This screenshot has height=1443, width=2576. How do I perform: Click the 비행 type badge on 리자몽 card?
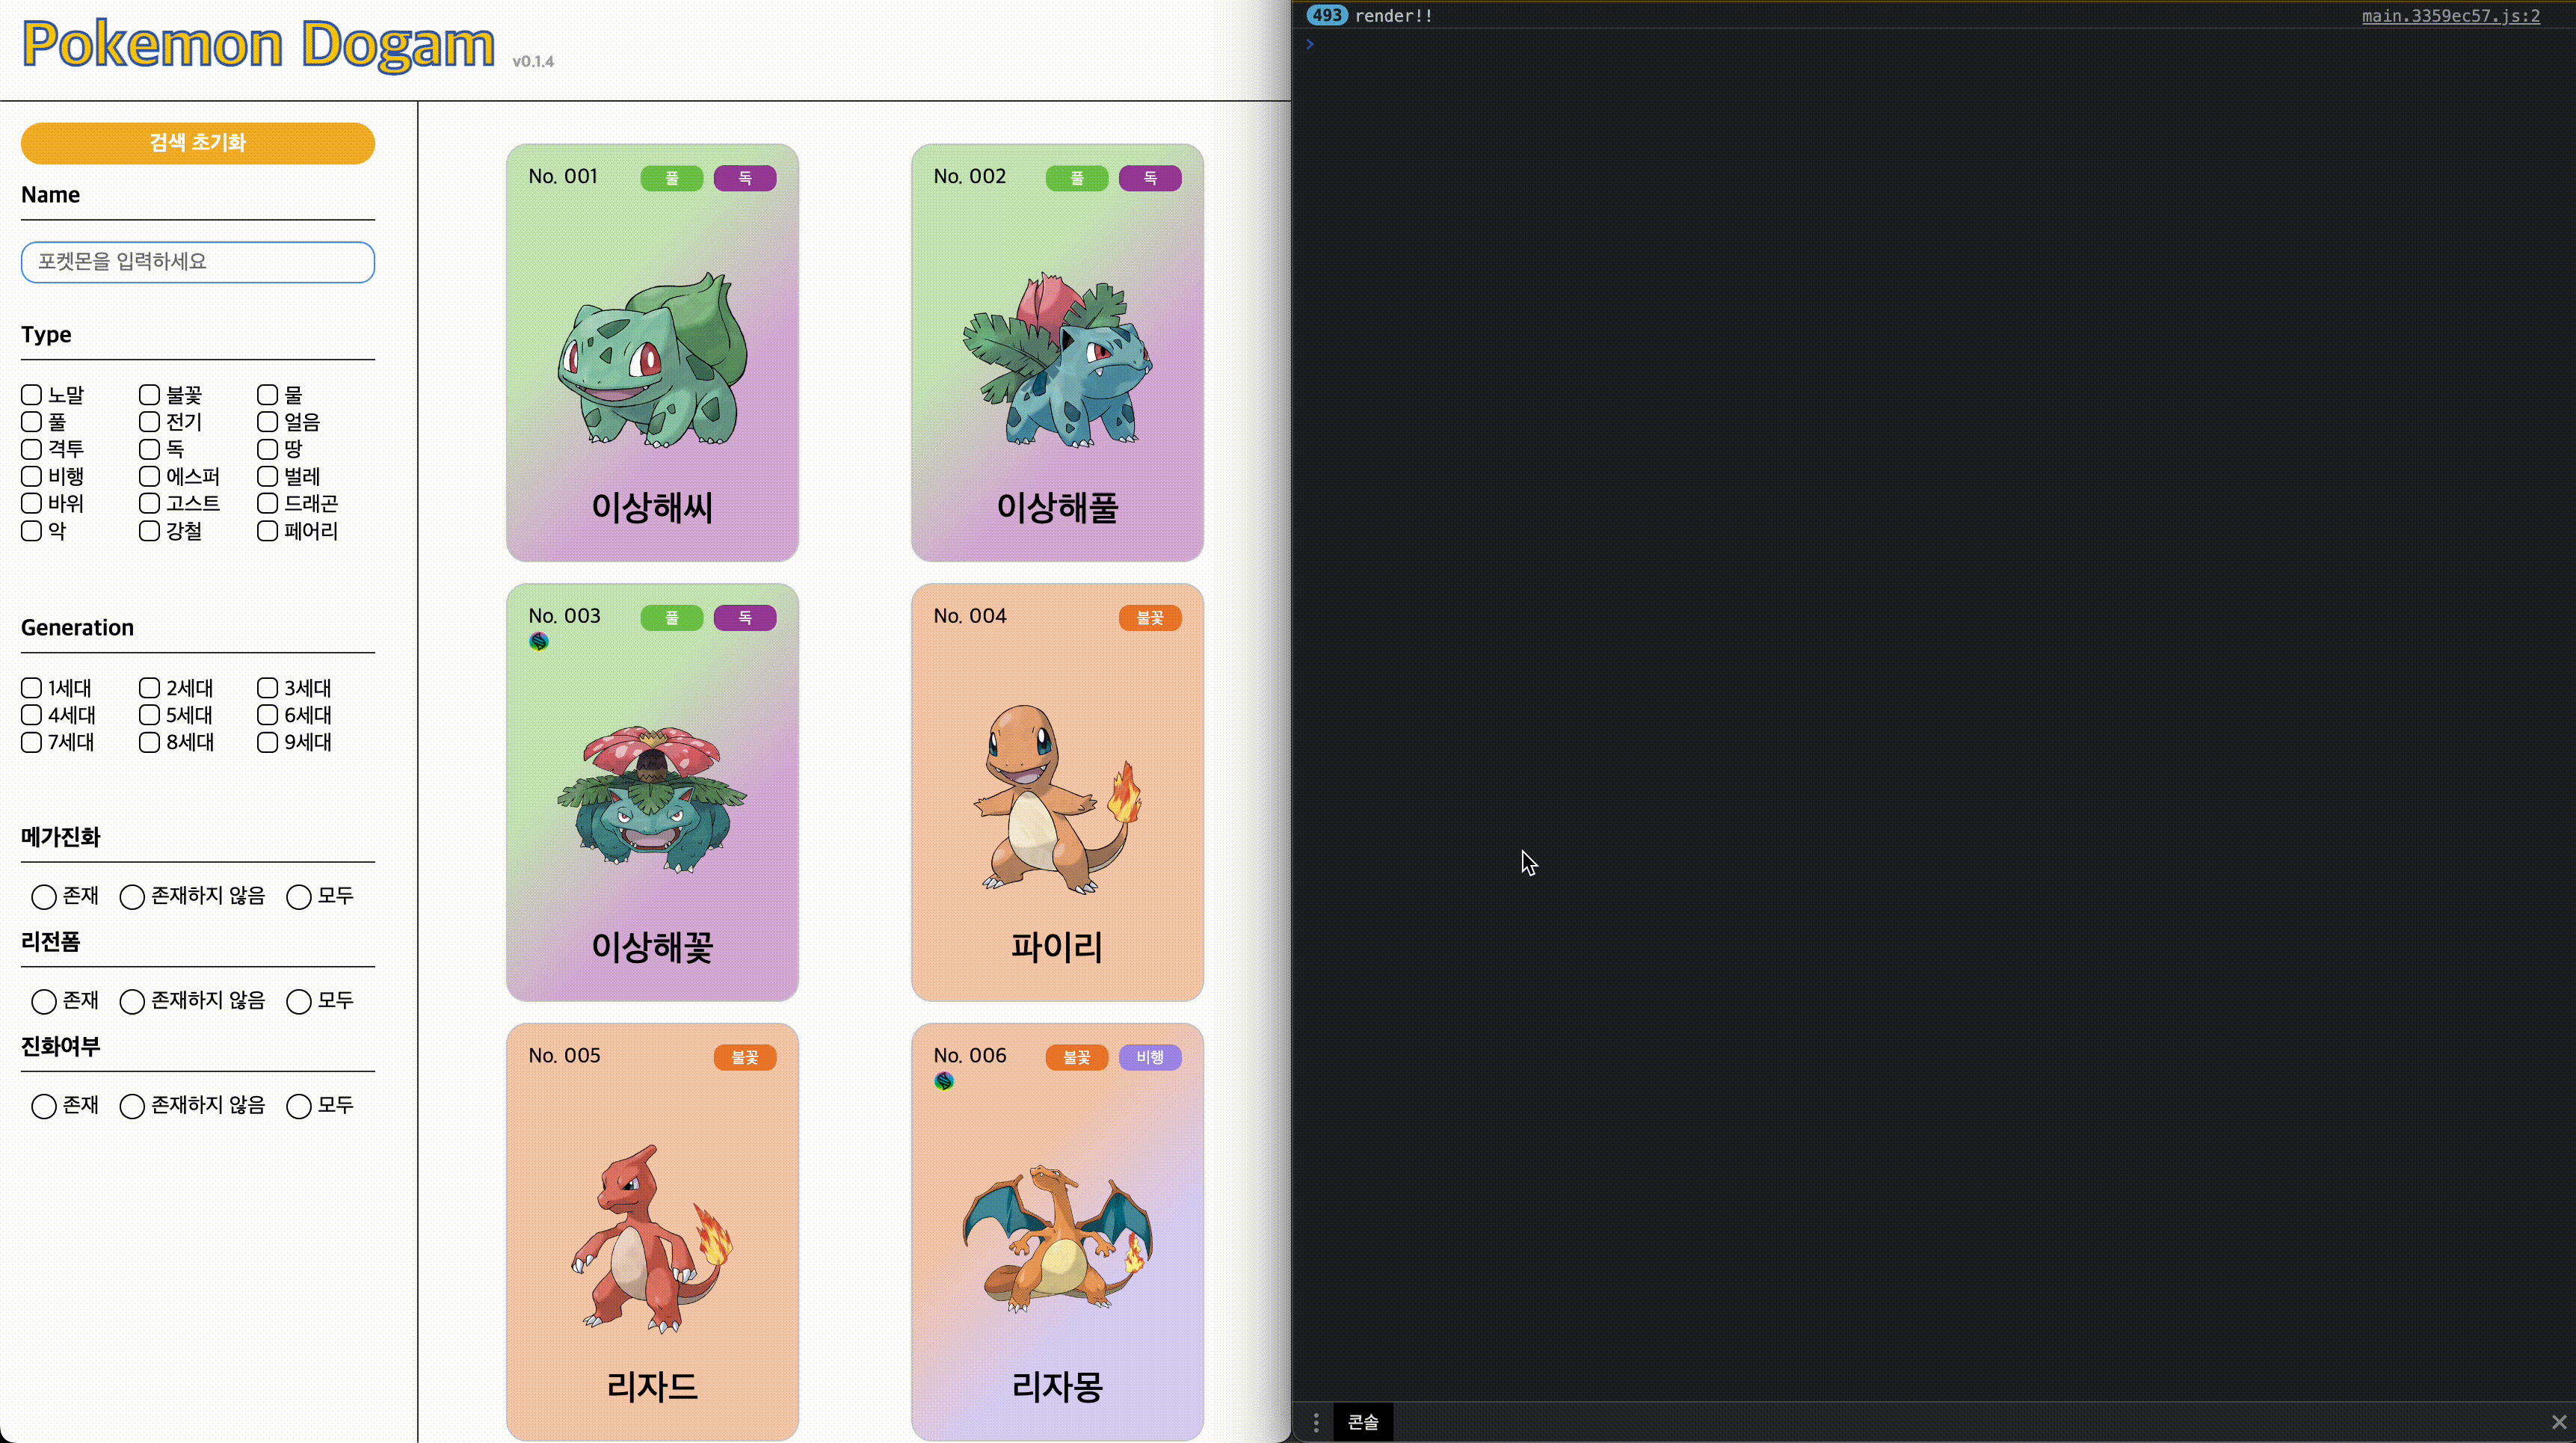pyautogui.click(x=1150, y=1057)
